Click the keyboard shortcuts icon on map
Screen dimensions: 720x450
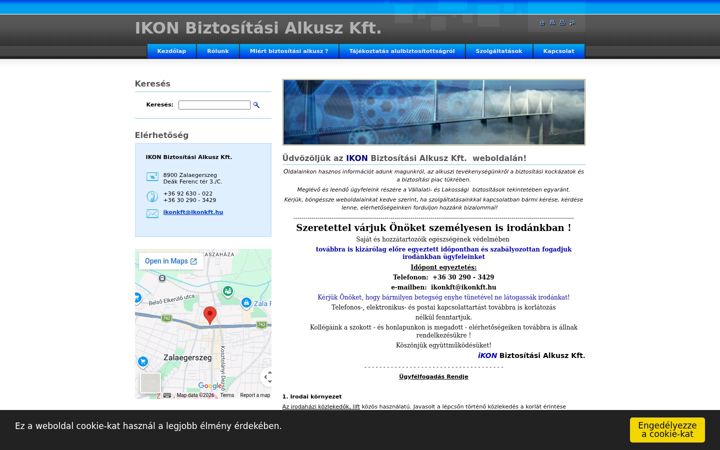[x=167, y=395]
